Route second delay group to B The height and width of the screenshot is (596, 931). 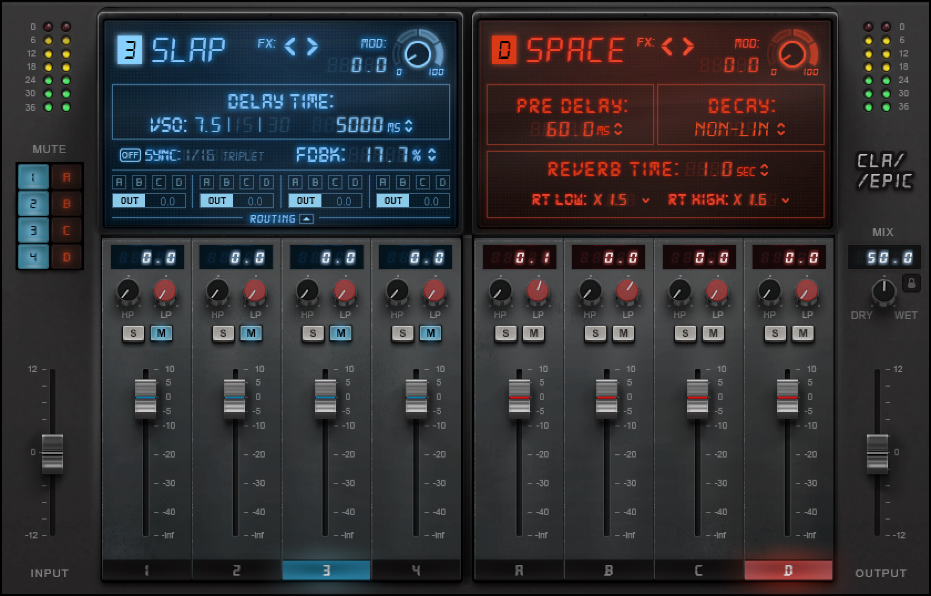227,182
